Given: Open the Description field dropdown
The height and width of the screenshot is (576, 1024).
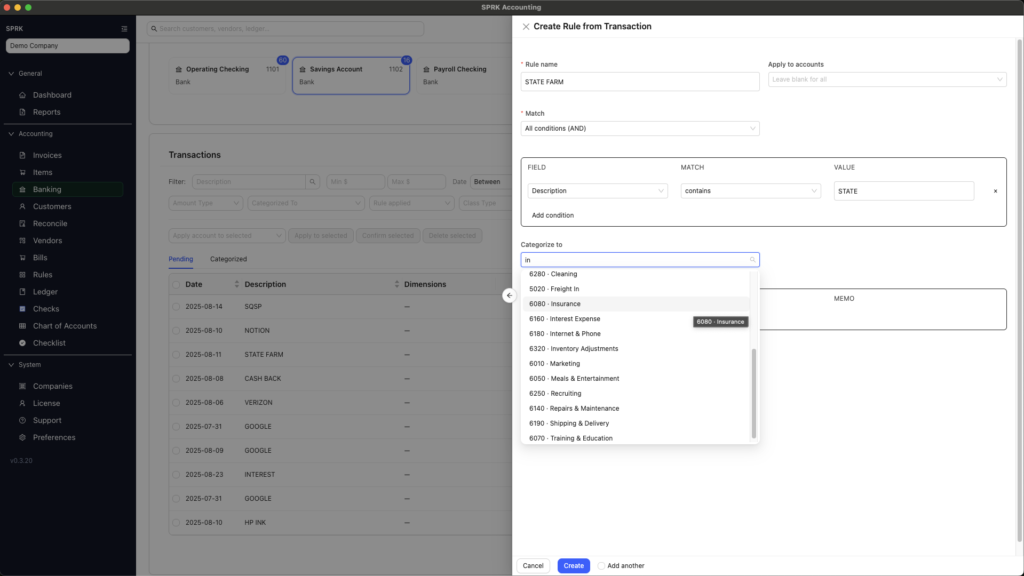Looking at the screenshot, I should click(598, 191).
